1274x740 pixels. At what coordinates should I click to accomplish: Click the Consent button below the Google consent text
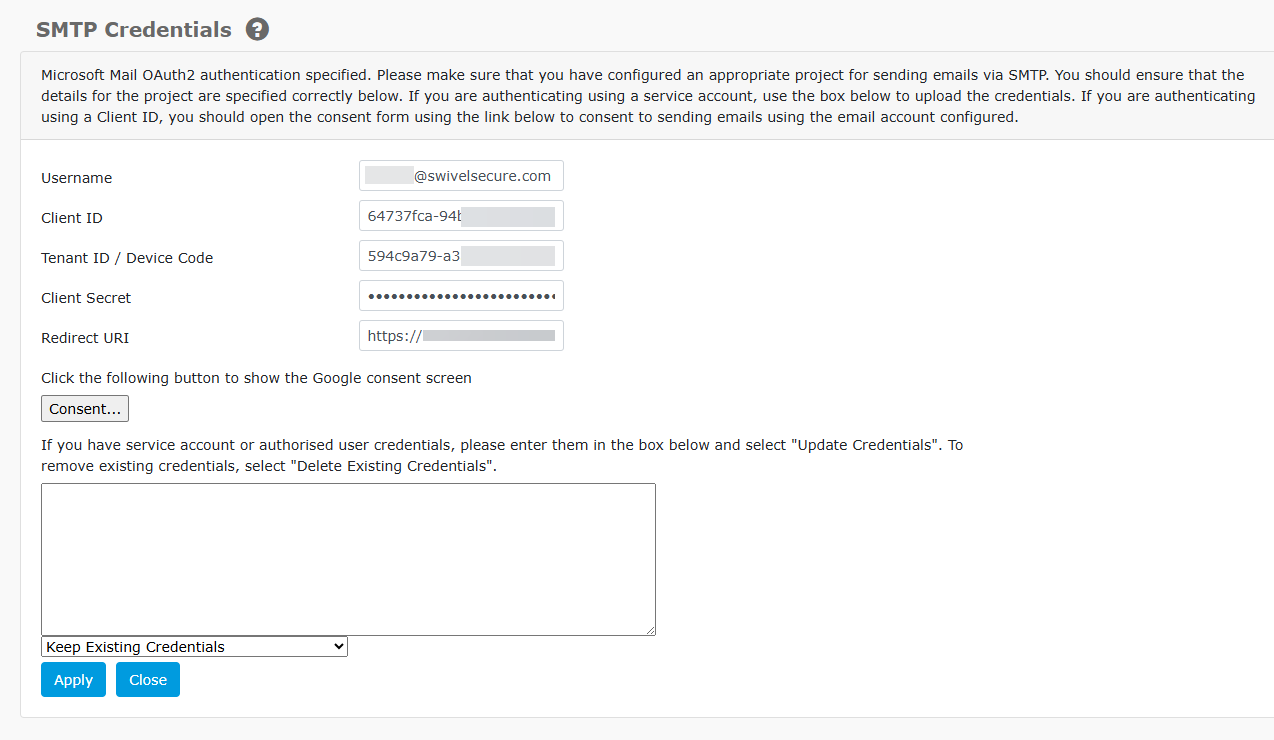(x=84, y=408)
